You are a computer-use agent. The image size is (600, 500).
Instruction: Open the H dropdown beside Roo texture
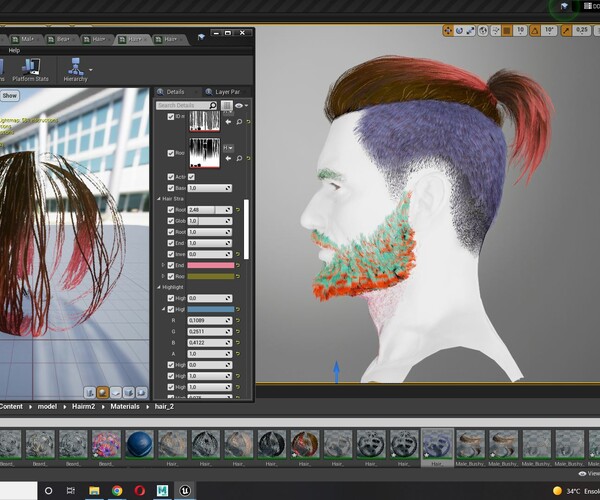(228, 148)
